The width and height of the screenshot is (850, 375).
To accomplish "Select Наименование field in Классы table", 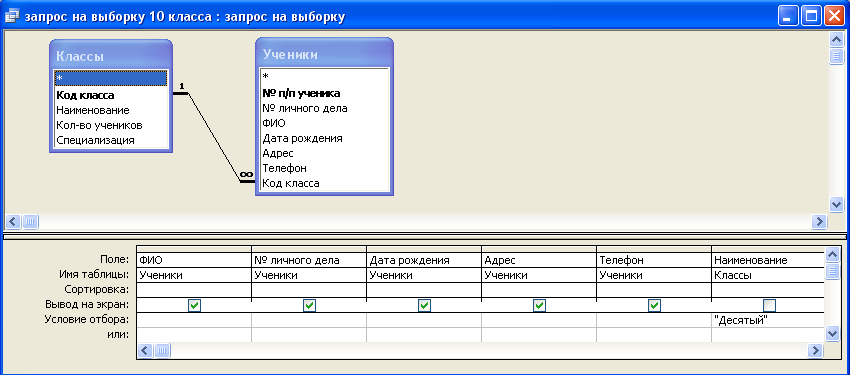I will (x=111, y=110).
